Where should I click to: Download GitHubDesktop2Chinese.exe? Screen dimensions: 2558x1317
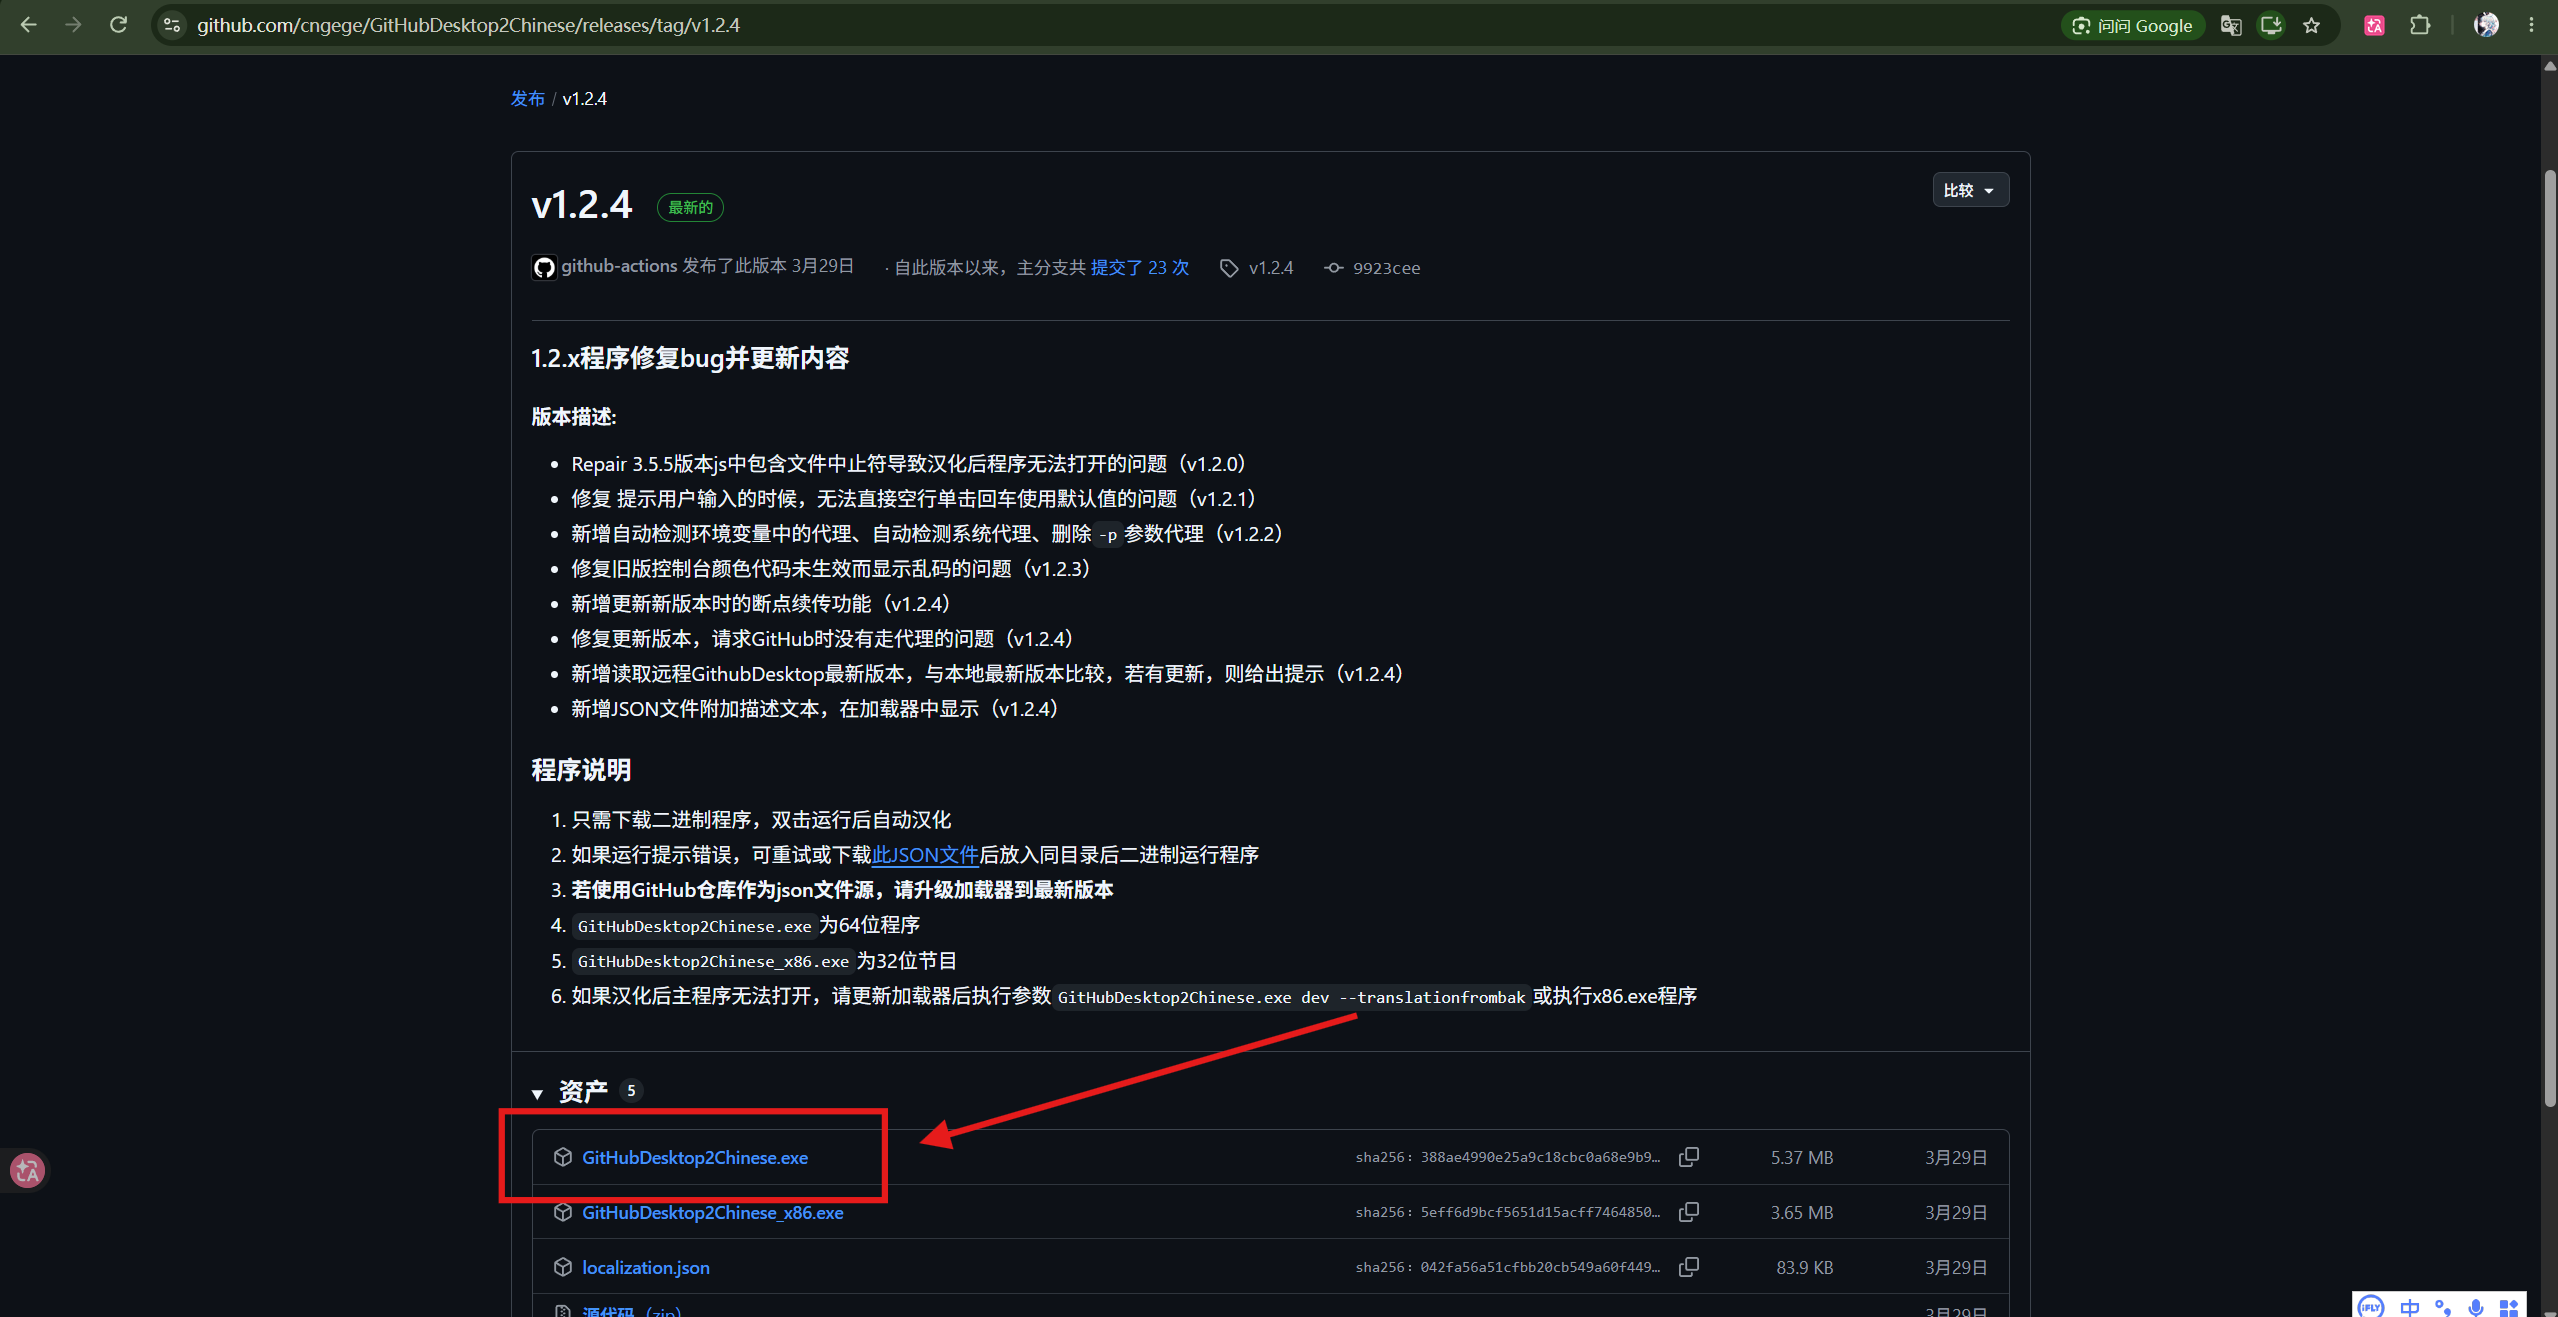(695, 1157)
